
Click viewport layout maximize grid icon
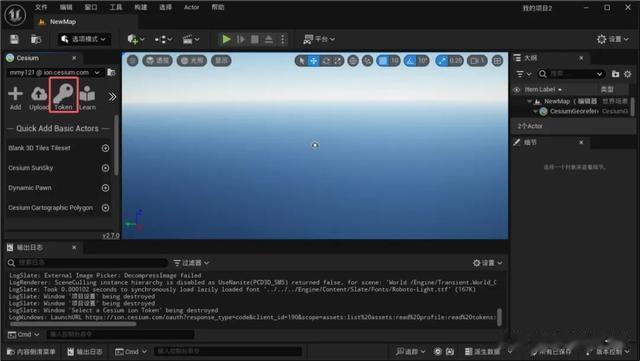(x=497, y=61)
